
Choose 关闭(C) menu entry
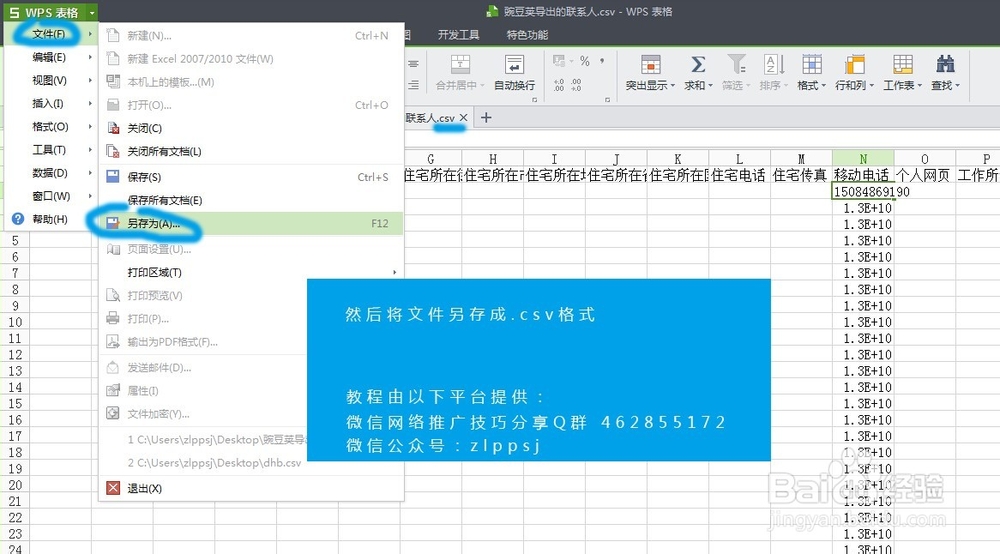[251, 128]
